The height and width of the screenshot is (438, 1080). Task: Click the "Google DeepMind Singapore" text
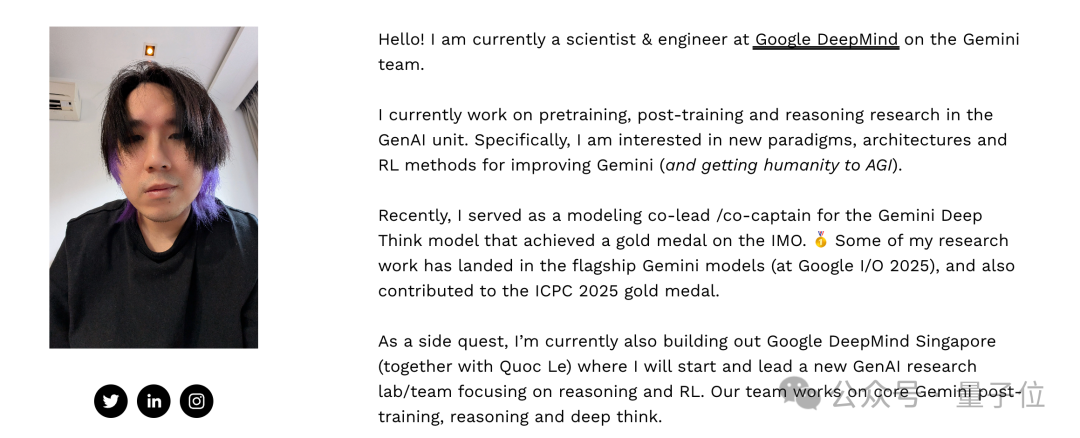882,342
